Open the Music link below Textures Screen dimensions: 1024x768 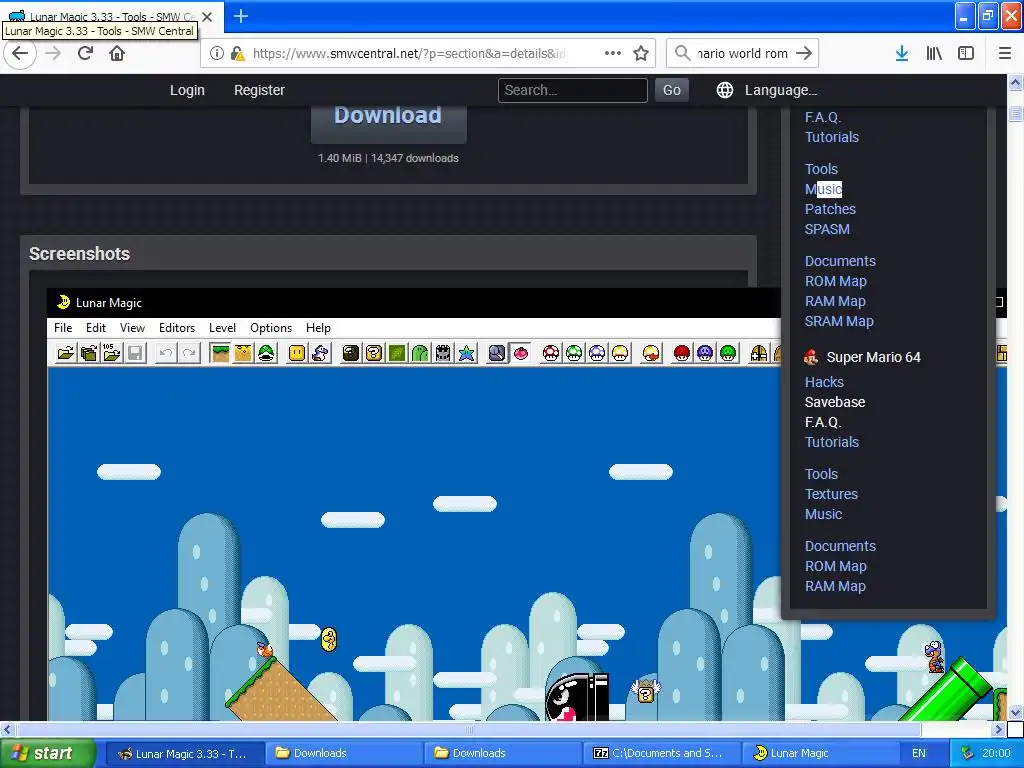coord(823,515)
